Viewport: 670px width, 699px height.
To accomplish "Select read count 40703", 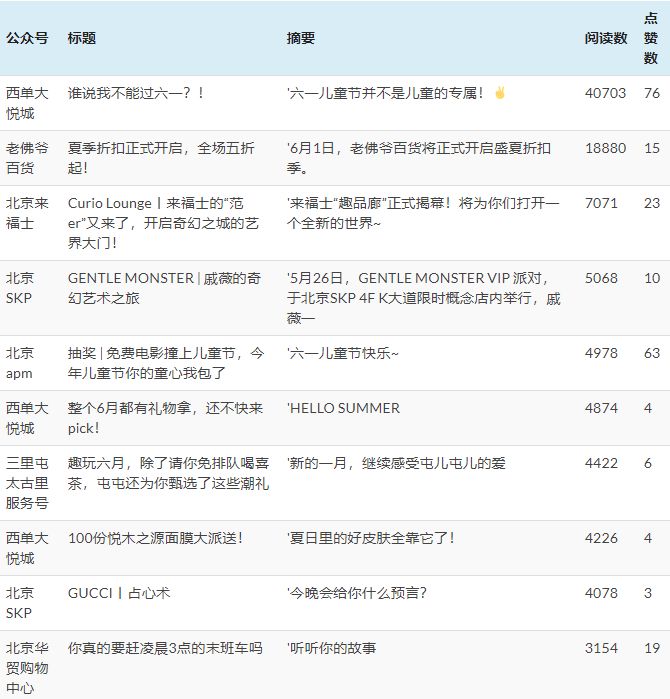I will click(605, 93).
